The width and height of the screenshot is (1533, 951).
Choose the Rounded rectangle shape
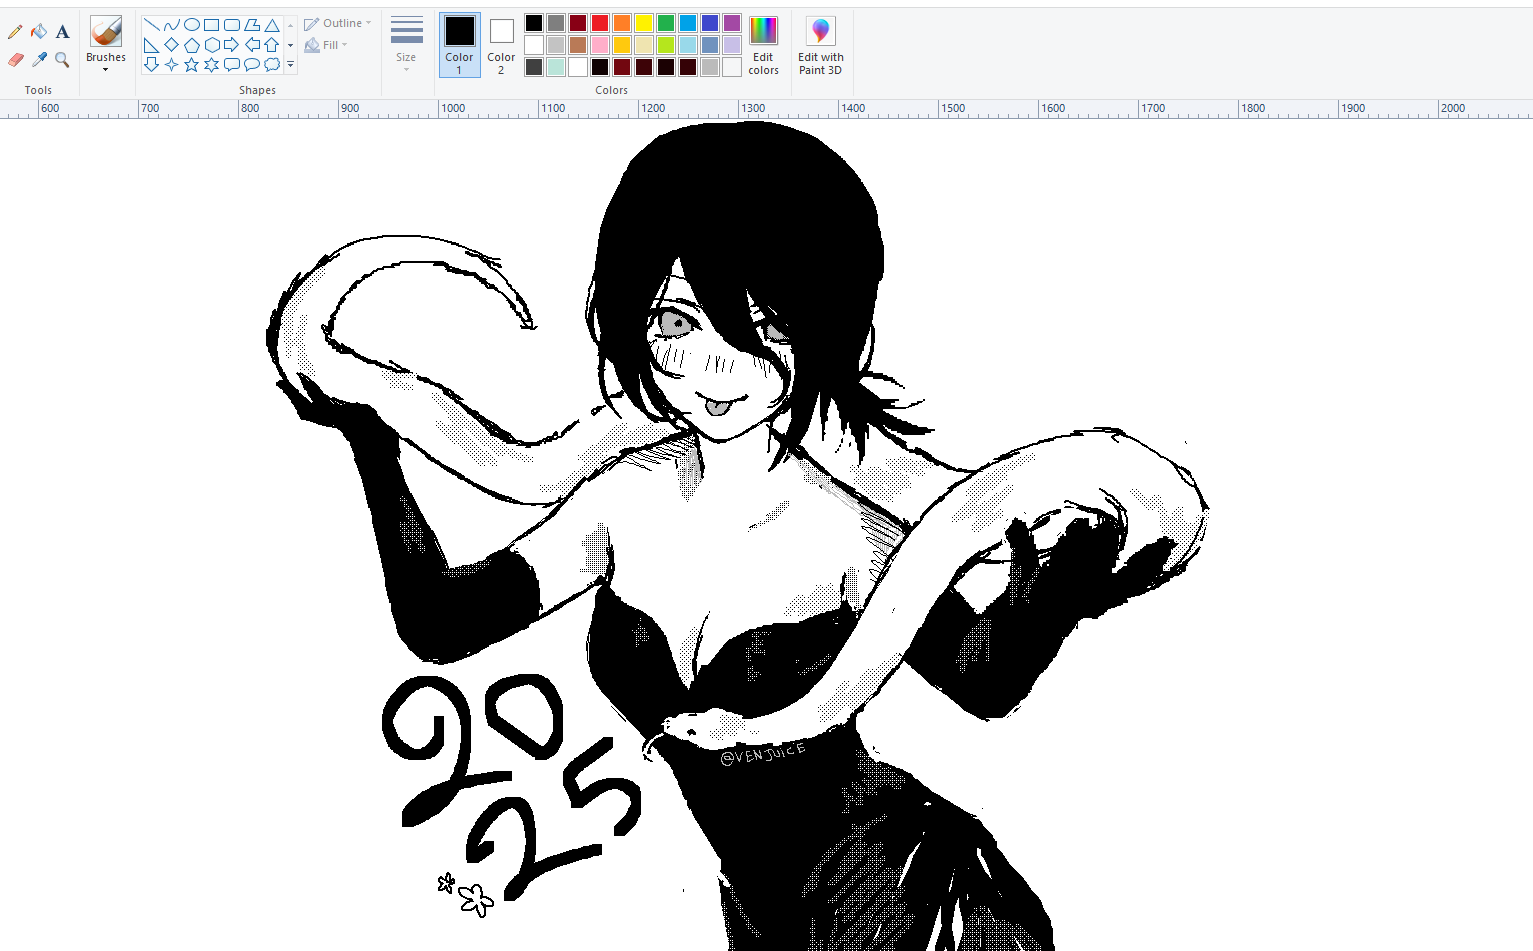(231, 24)
